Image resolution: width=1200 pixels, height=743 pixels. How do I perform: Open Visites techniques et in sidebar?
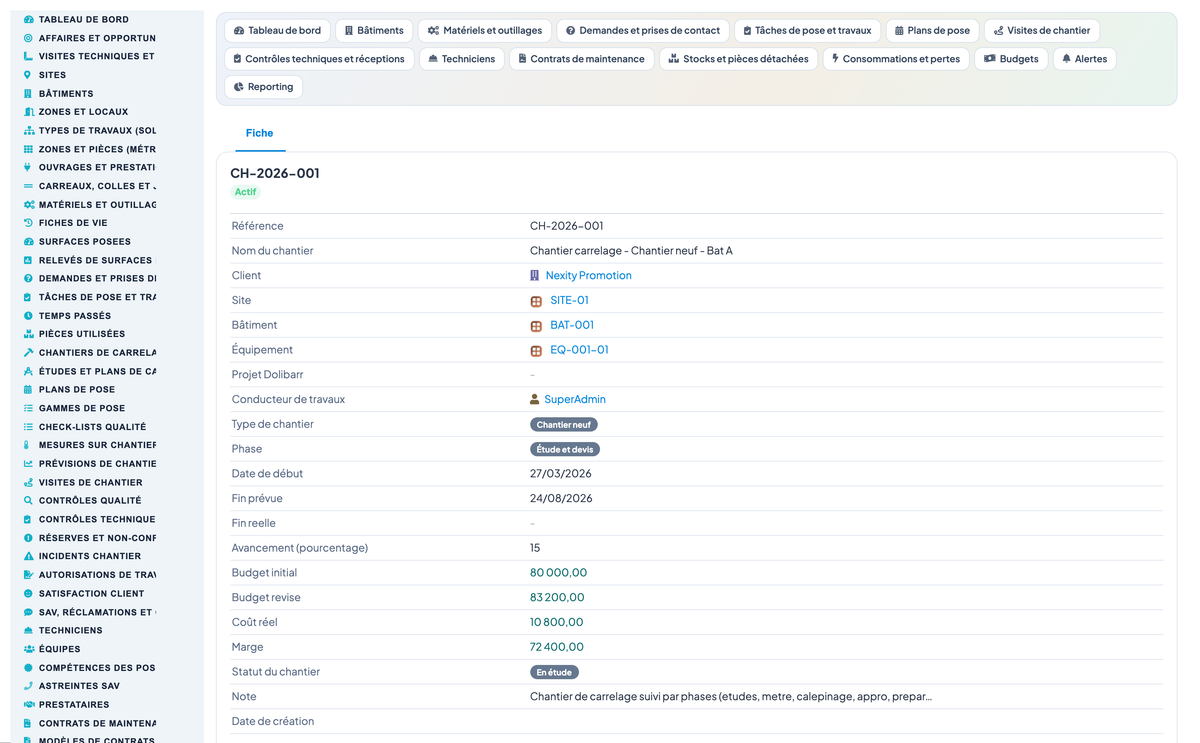click(x=96, y=56)
